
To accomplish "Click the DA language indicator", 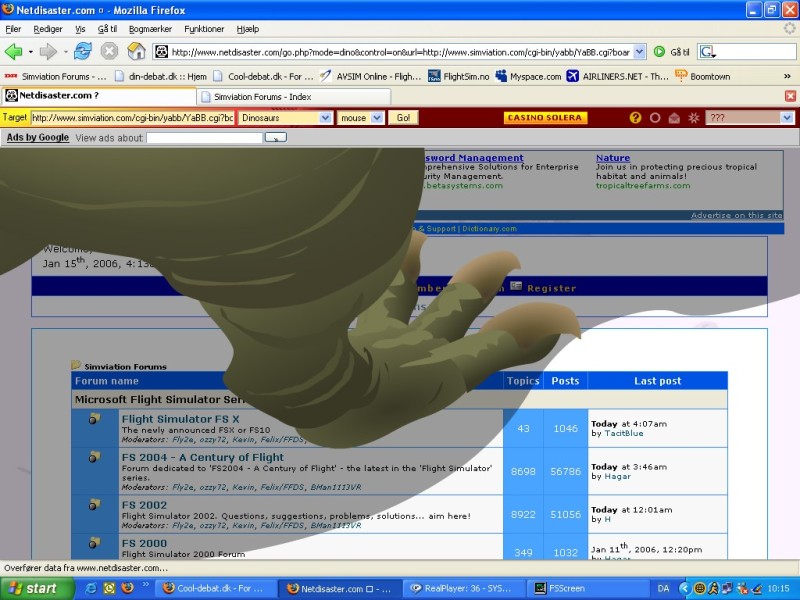I will (663, 588).
